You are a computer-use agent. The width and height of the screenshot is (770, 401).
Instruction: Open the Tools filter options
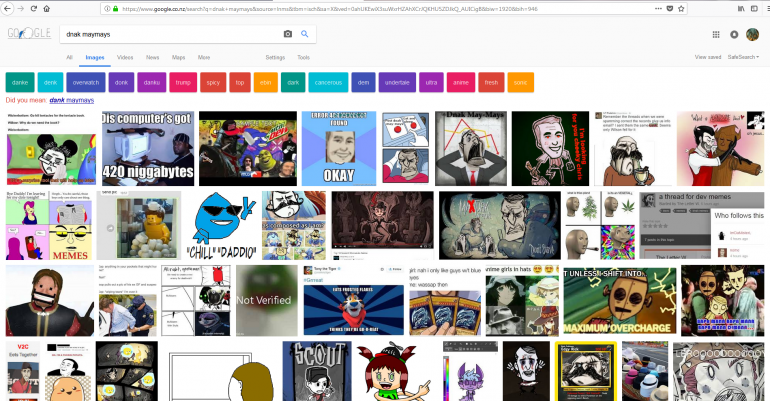coord(303,57)
